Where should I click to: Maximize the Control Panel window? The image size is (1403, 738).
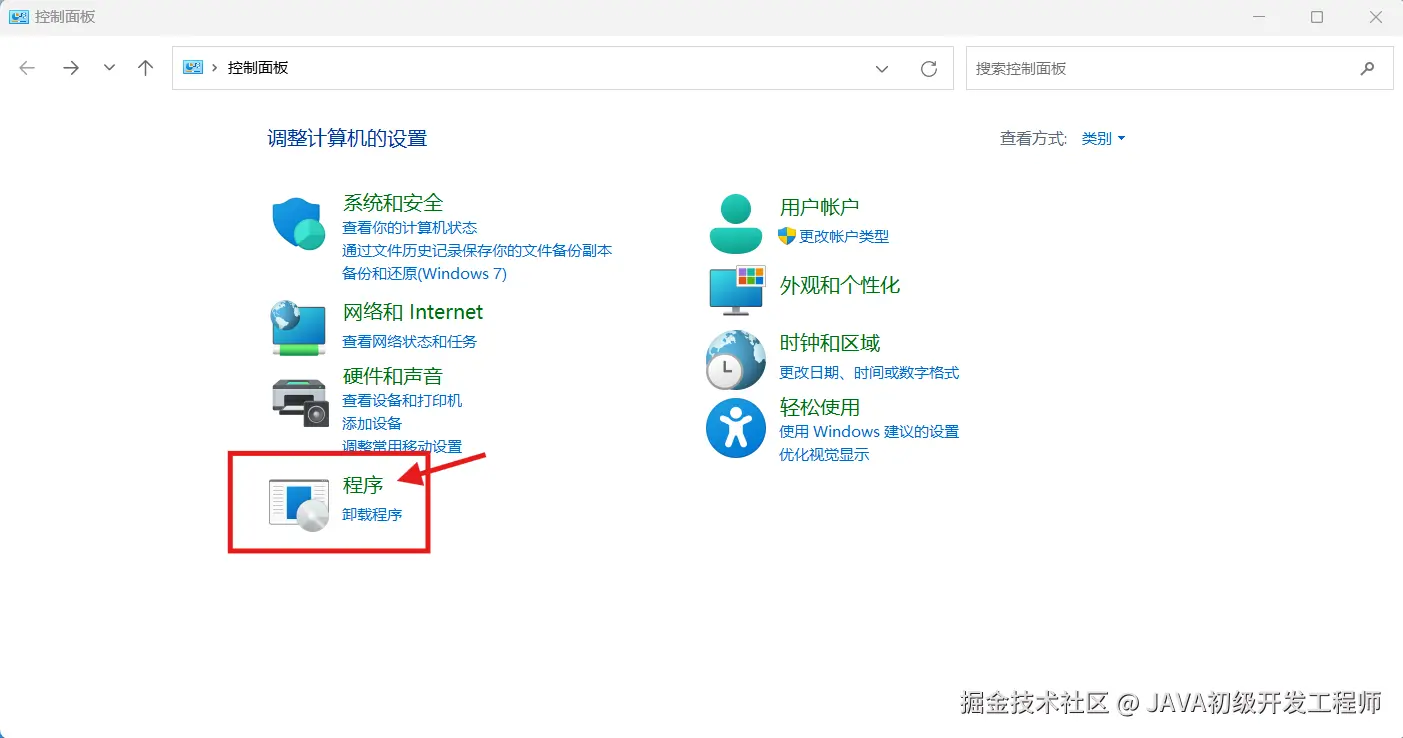[1317, 17]
